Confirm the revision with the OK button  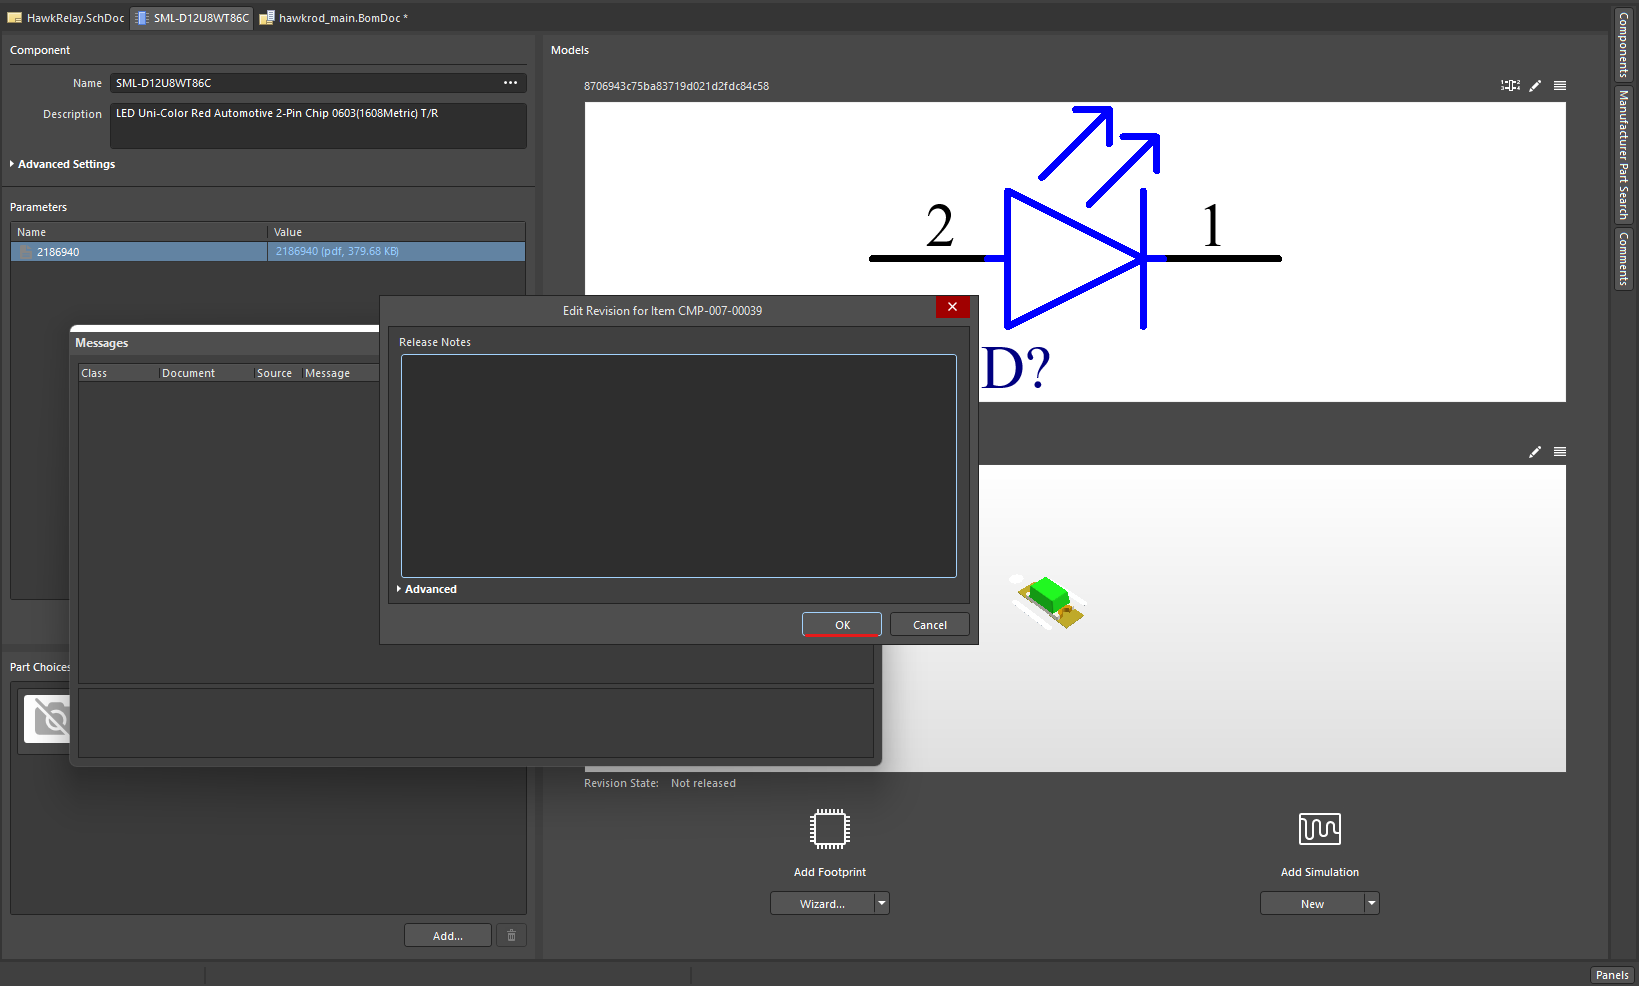pos(842,625)
